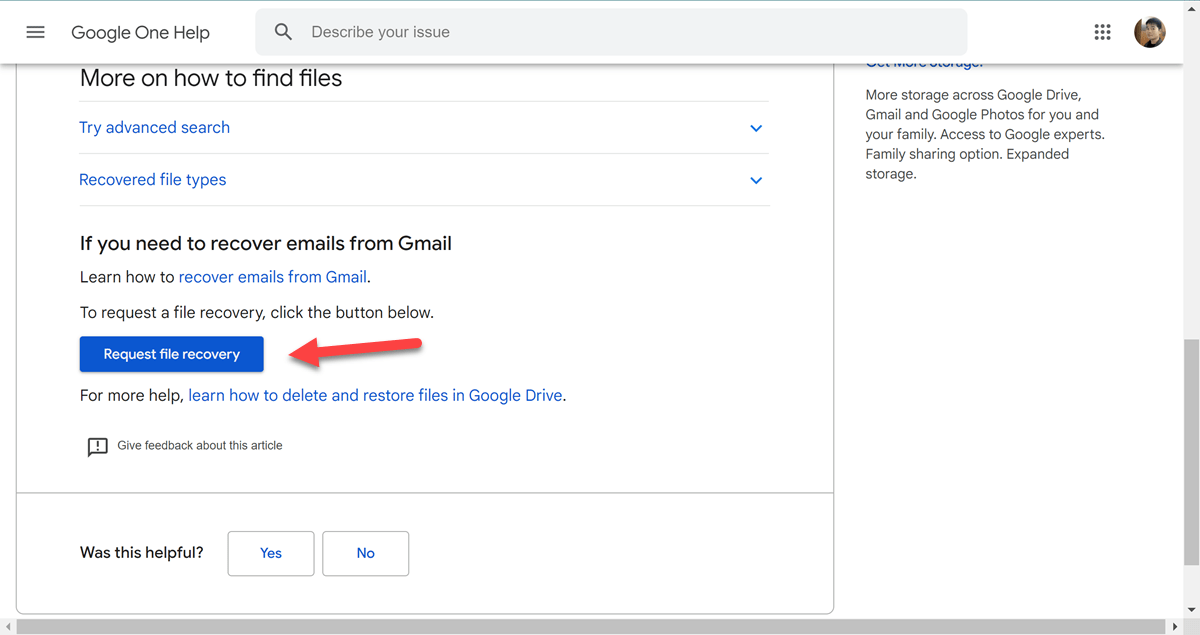The height and width of the screenshot is (635, 1200).
Task: Go to Google One Help home title
Action: click(x=140, y=32)
